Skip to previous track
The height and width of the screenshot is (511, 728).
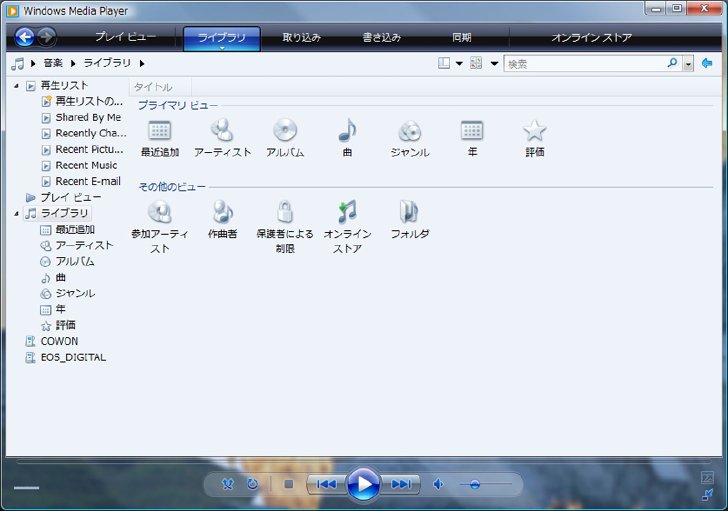(326, 485)
